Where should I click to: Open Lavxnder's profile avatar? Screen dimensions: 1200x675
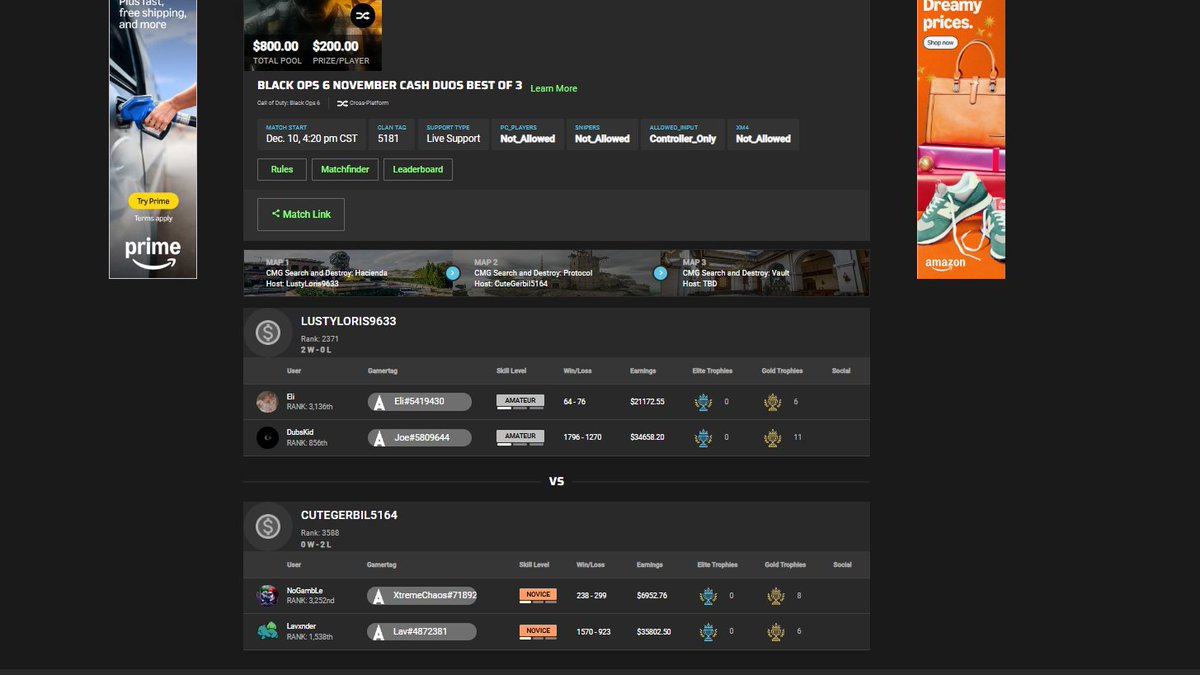[x=267, y=632]
